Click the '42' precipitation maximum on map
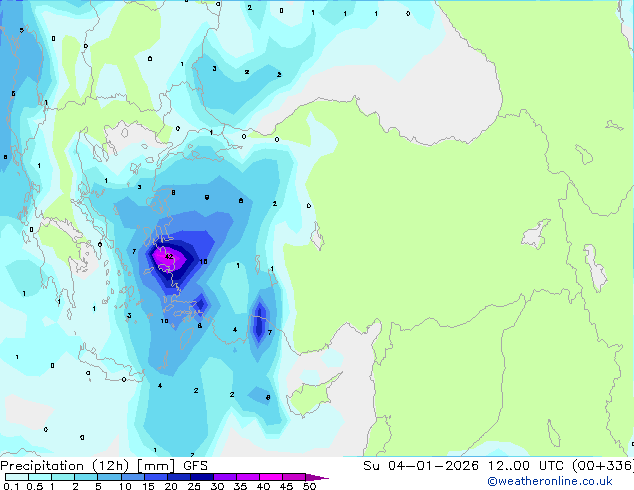 169,256
